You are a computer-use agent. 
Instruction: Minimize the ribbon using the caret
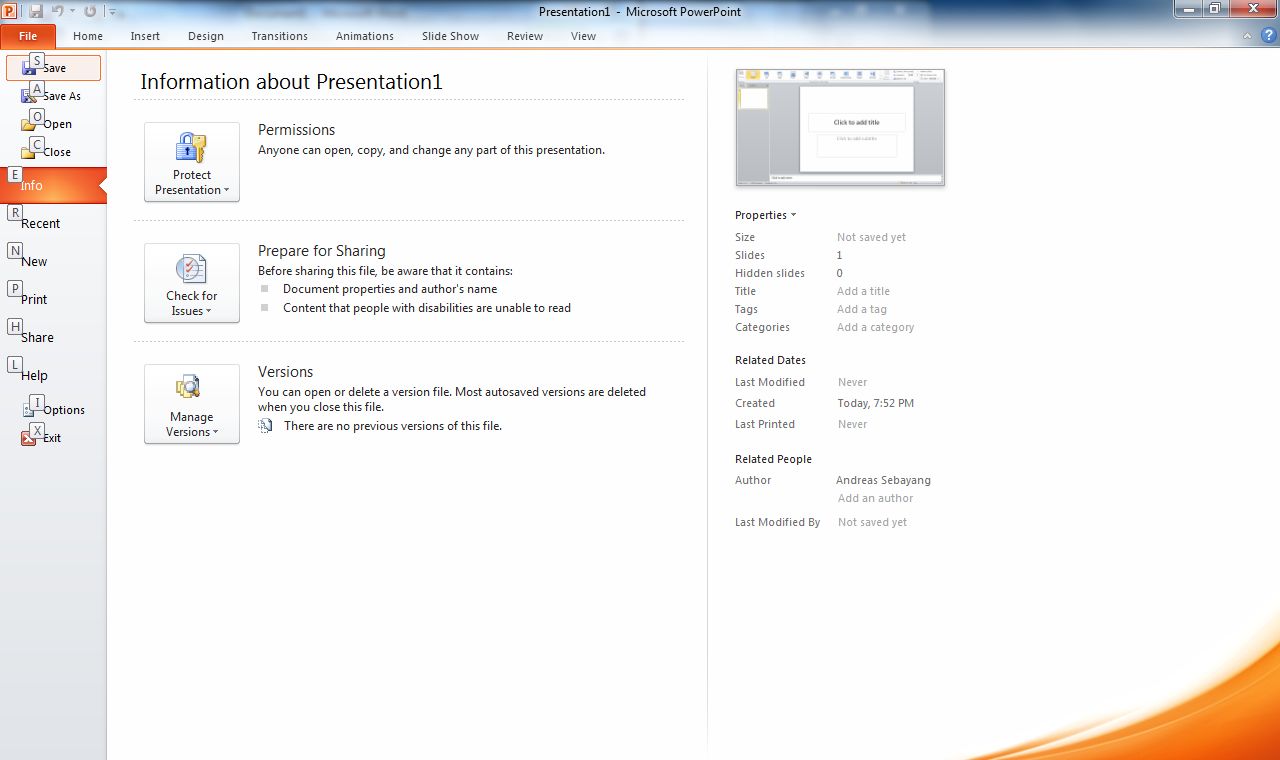pos(1247,36)
